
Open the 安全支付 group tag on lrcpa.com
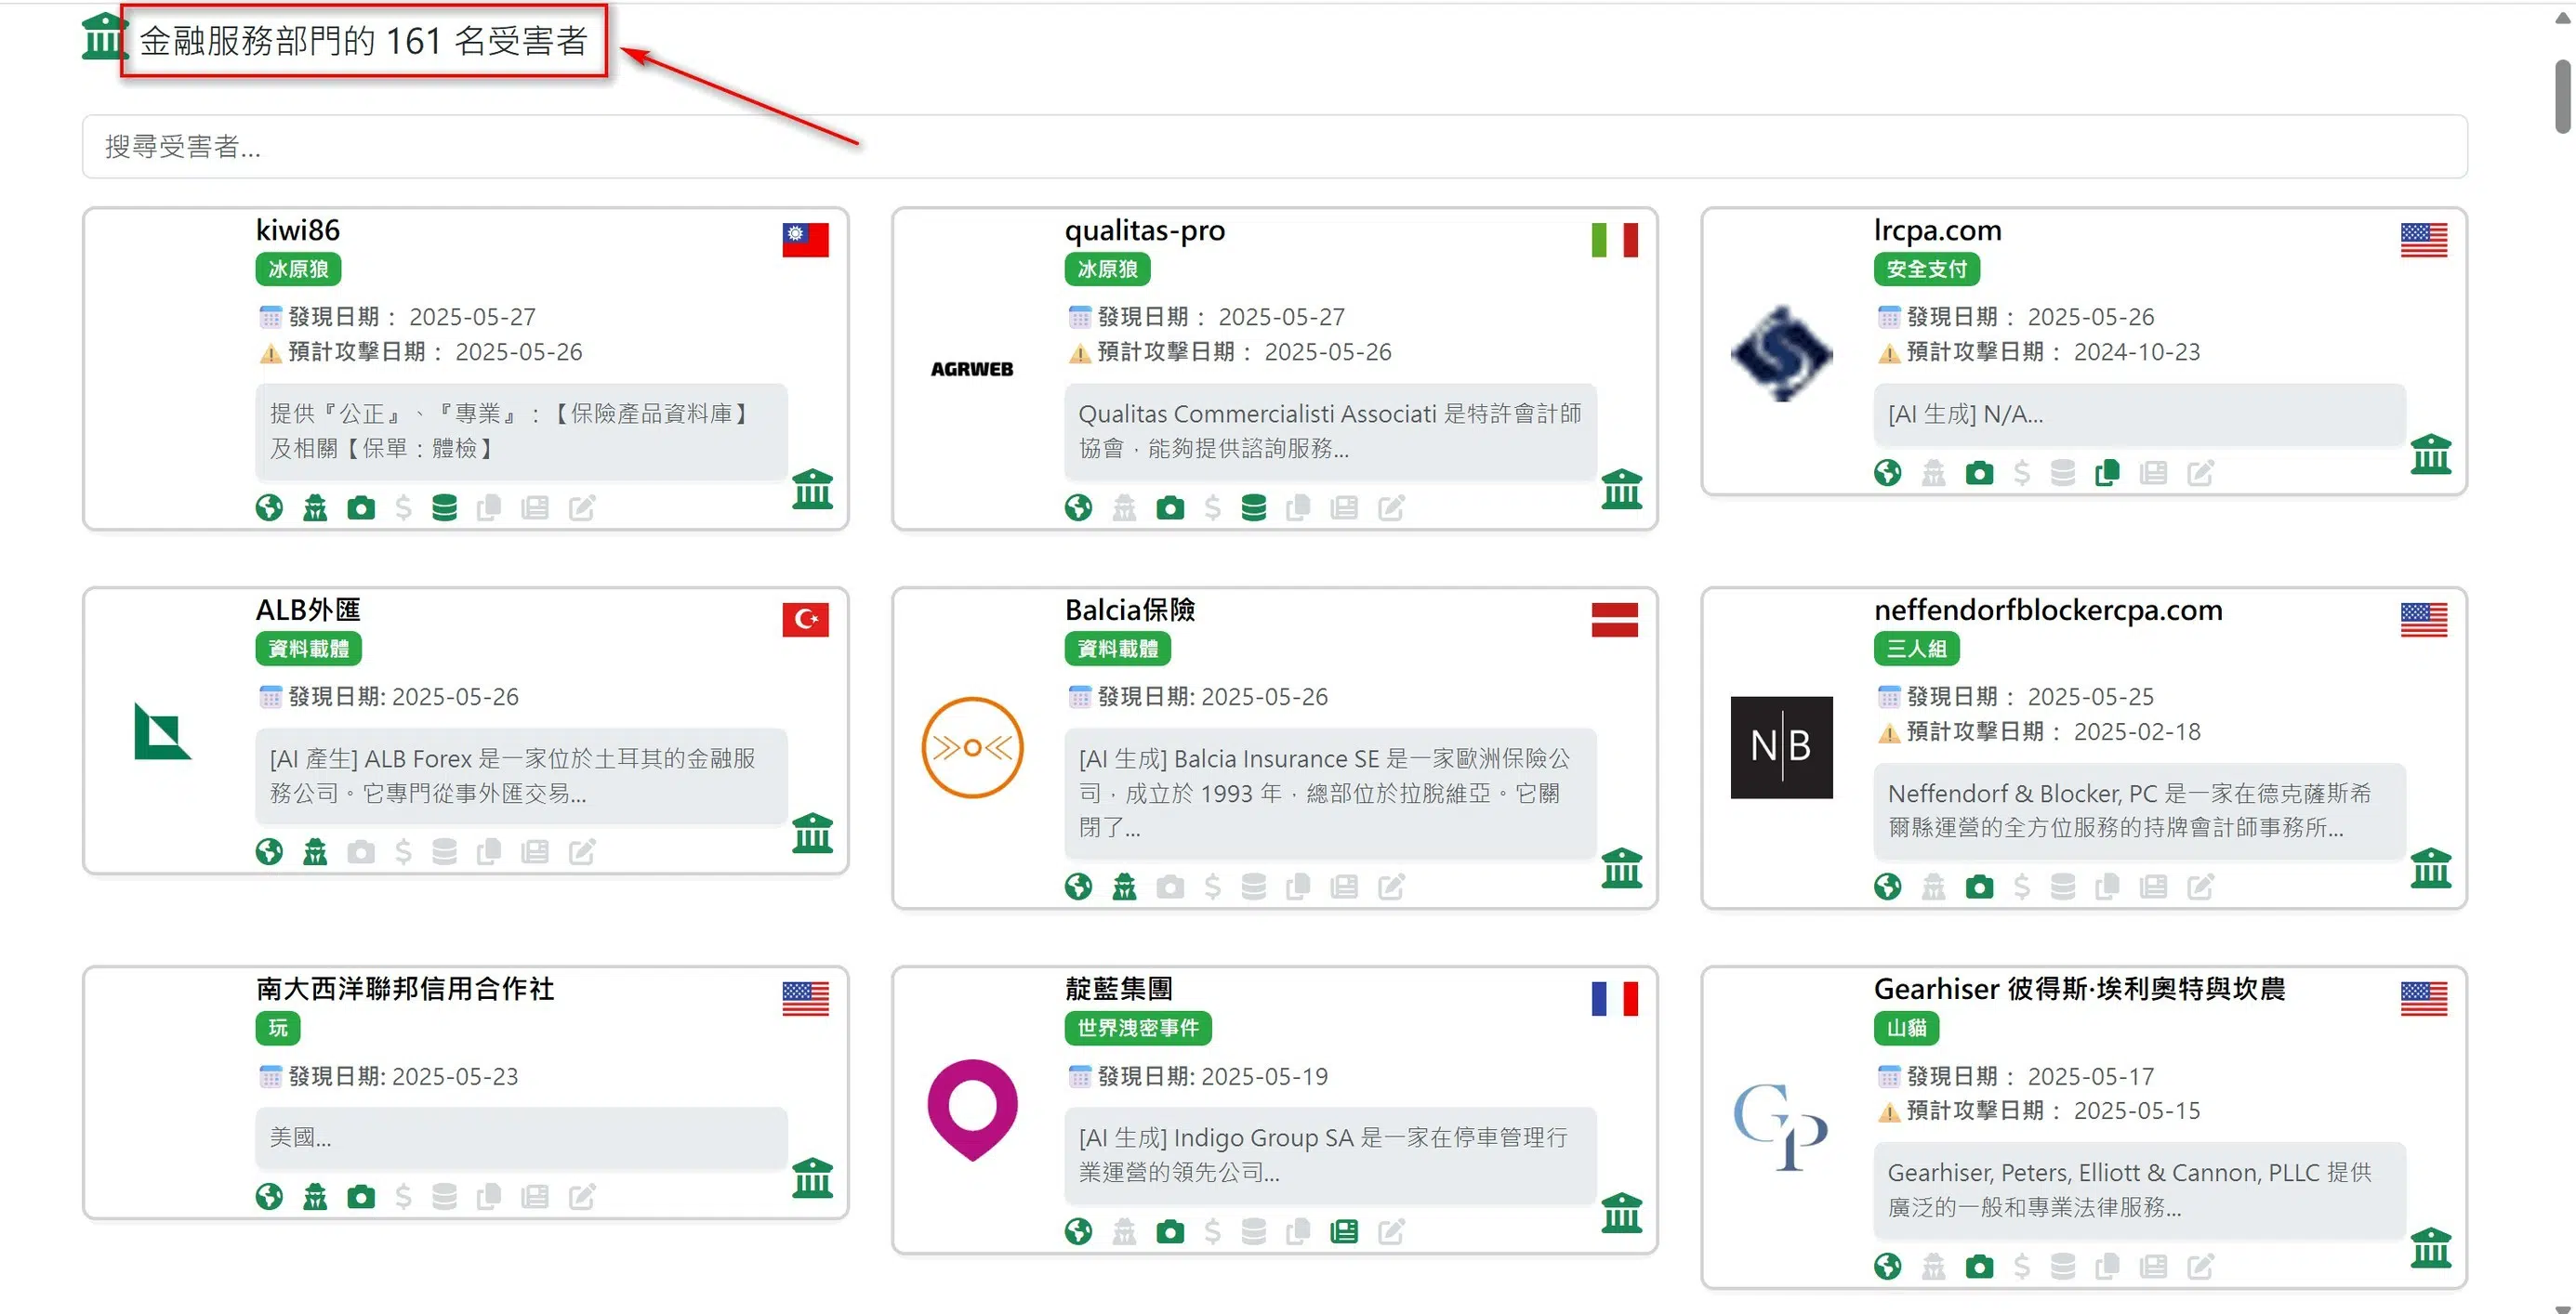pos(1926,269)
